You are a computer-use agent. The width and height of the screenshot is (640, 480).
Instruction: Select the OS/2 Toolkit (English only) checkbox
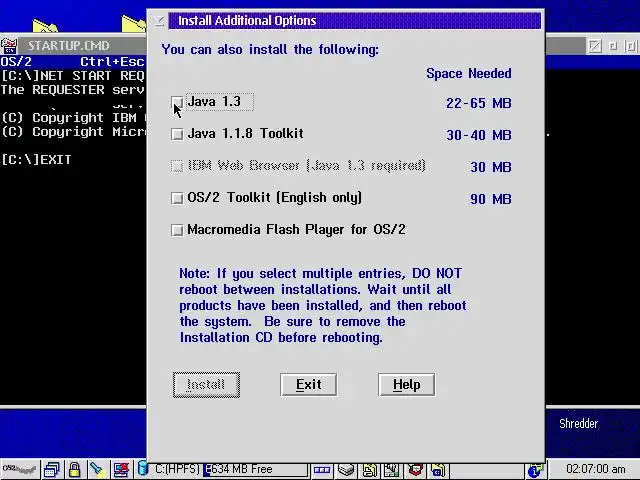pyautogui.click(x=177, y=198)
